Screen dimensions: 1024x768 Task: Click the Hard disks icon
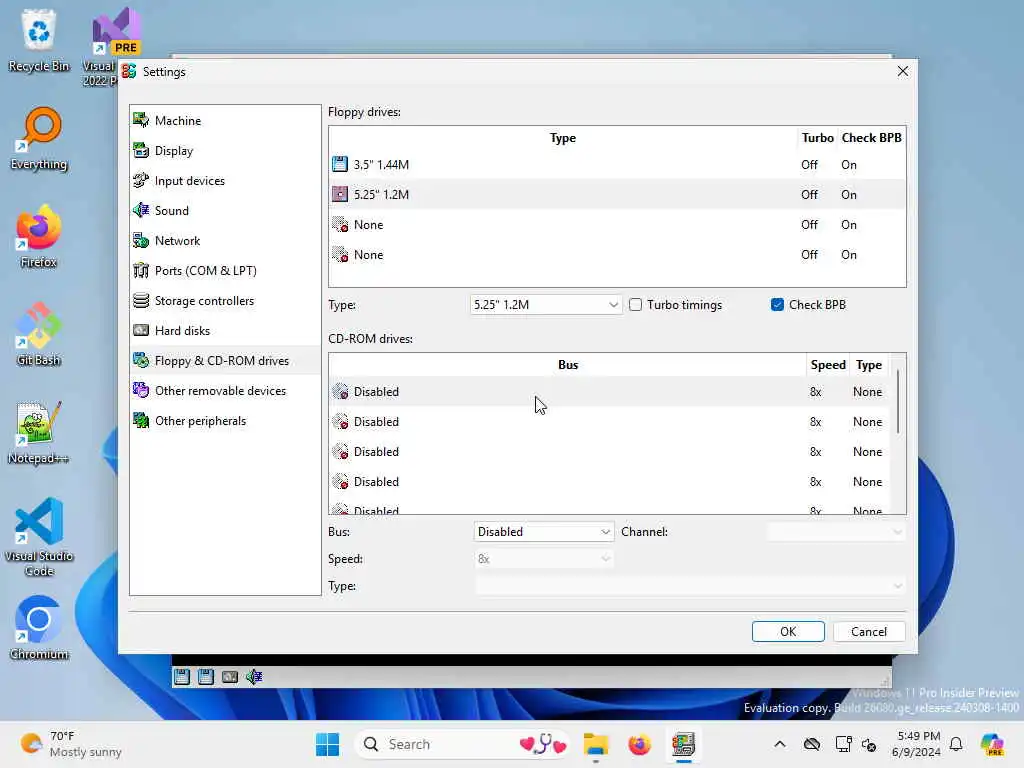(141, 330)
